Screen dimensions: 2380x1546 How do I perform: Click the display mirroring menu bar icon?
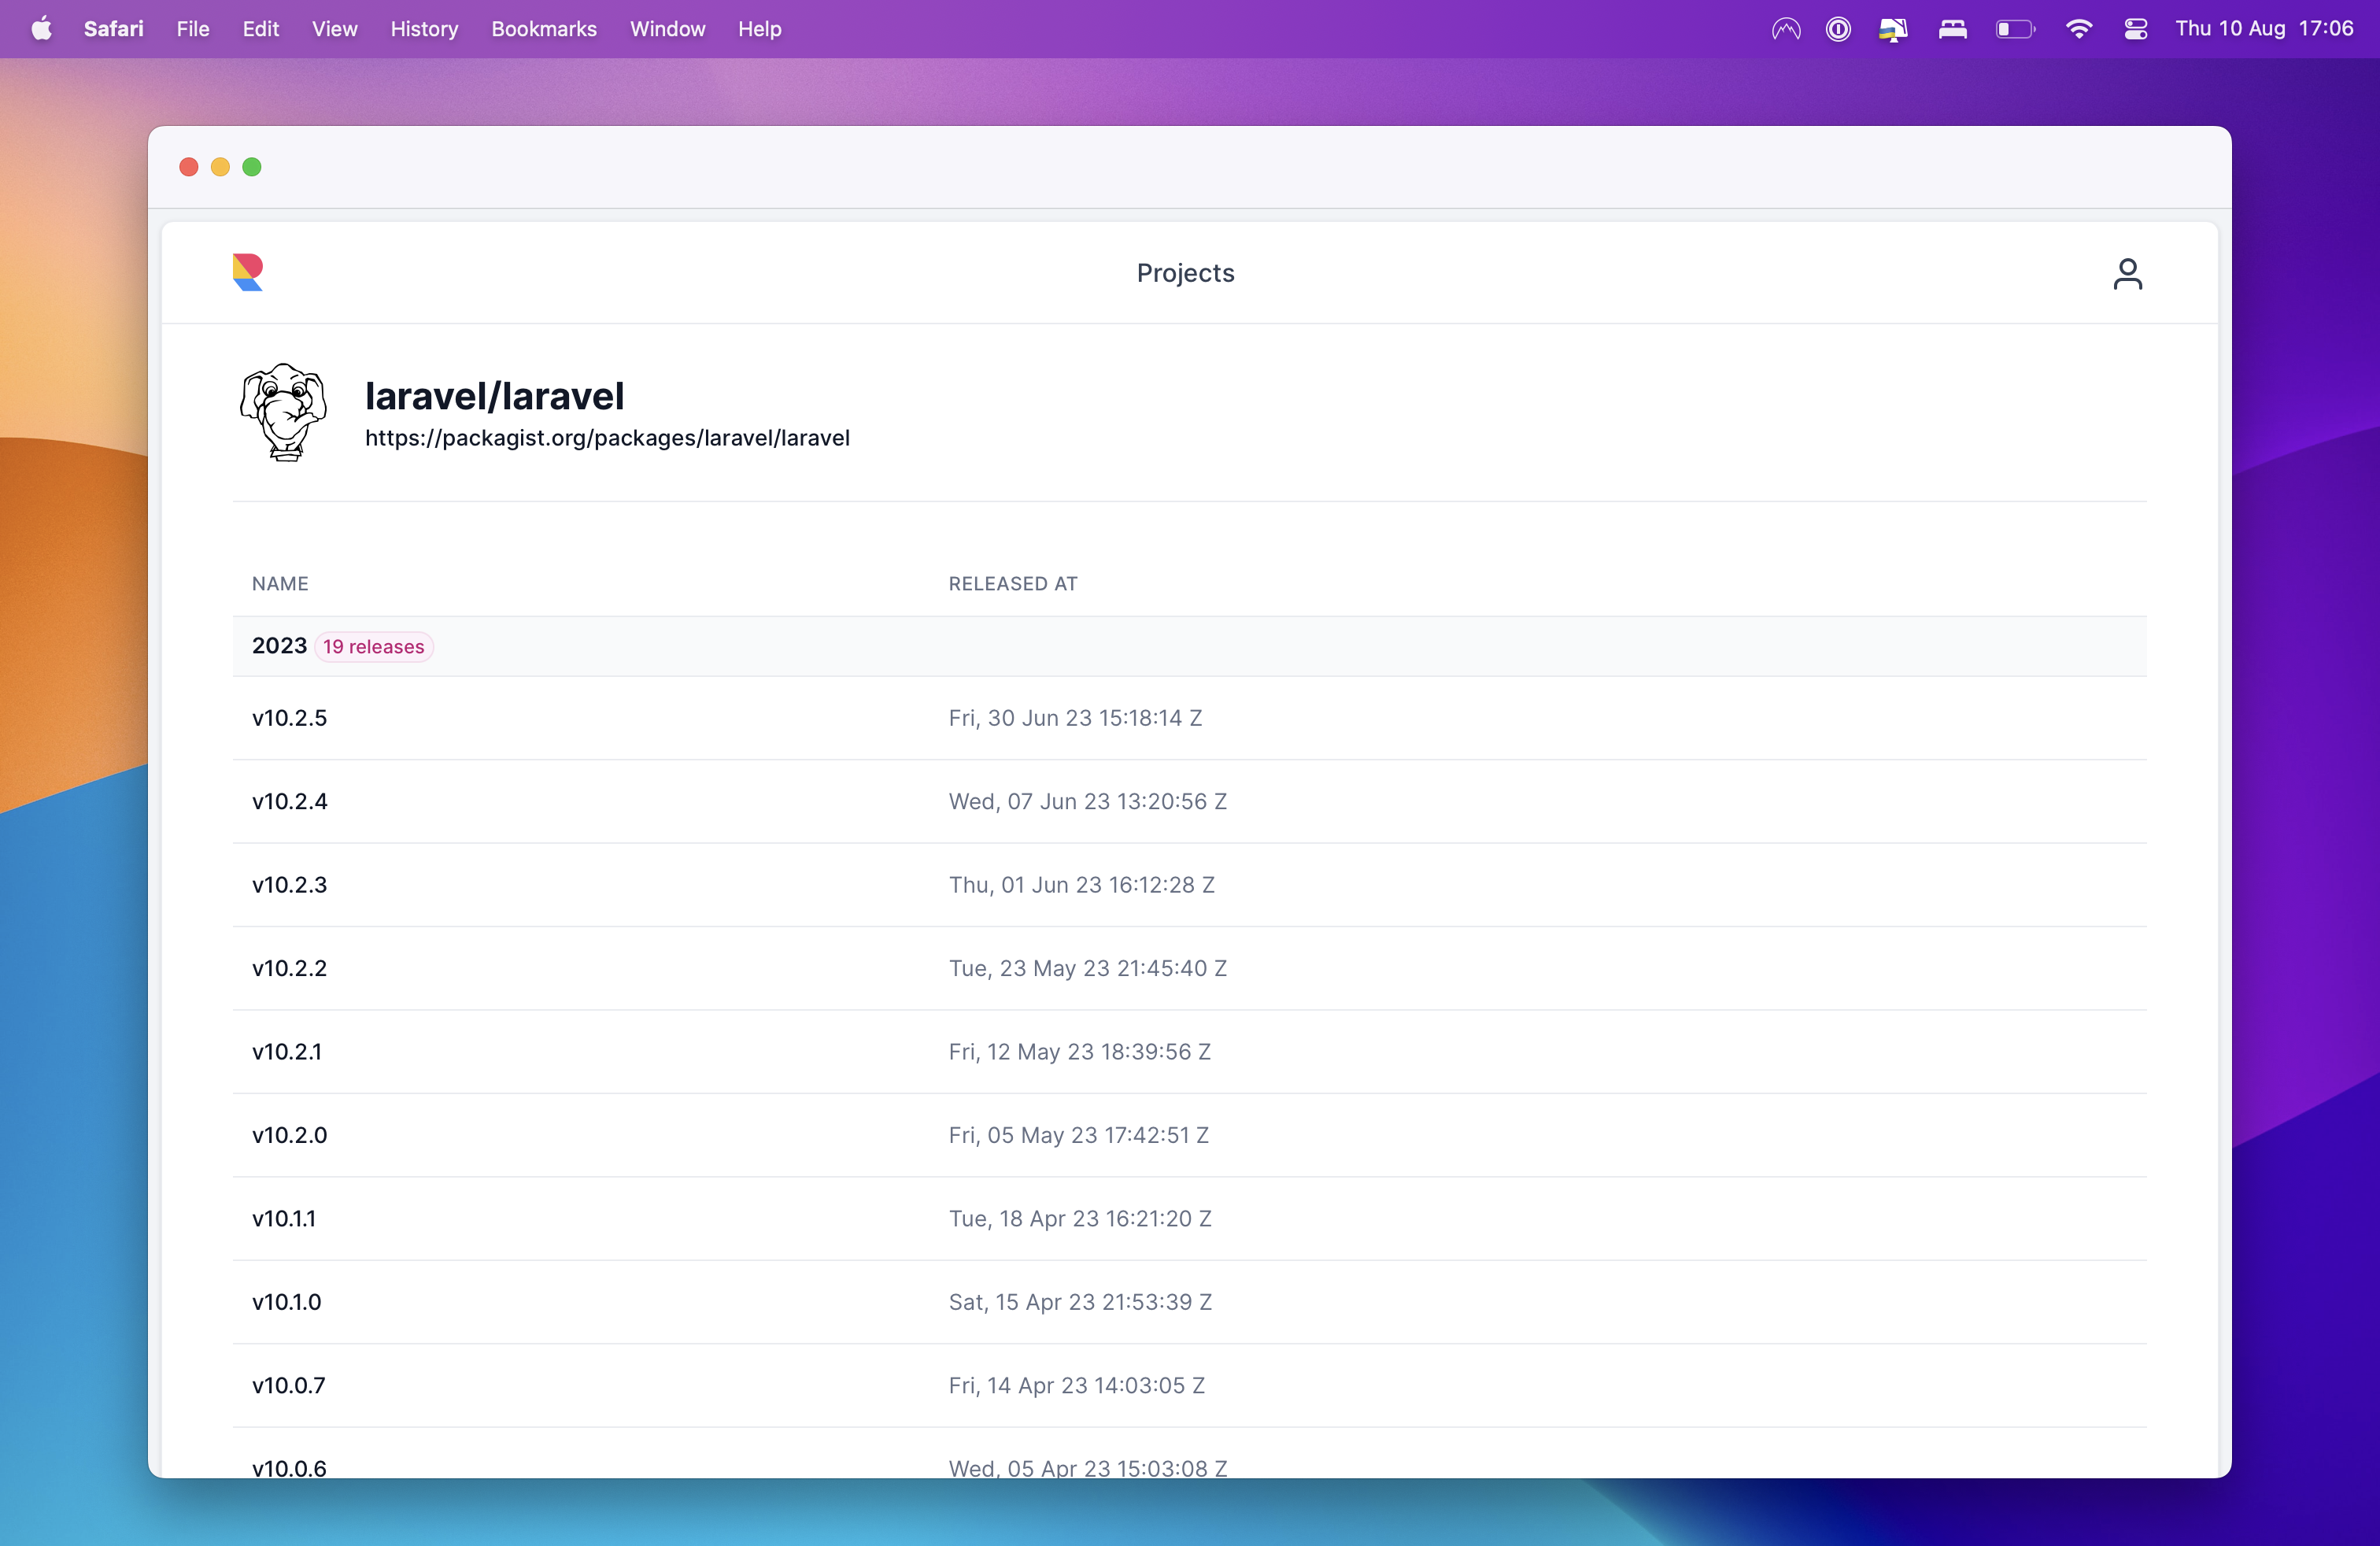pos(1893,29)
